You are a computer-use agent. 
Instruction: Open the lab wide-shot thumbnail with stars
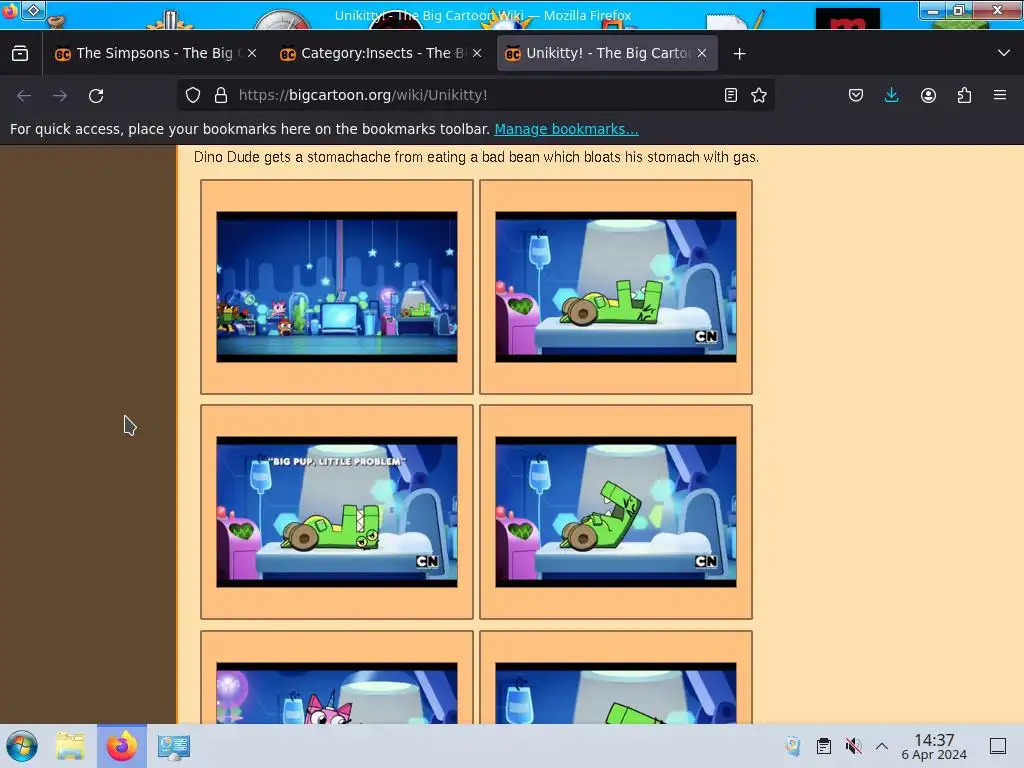(337, 287)
